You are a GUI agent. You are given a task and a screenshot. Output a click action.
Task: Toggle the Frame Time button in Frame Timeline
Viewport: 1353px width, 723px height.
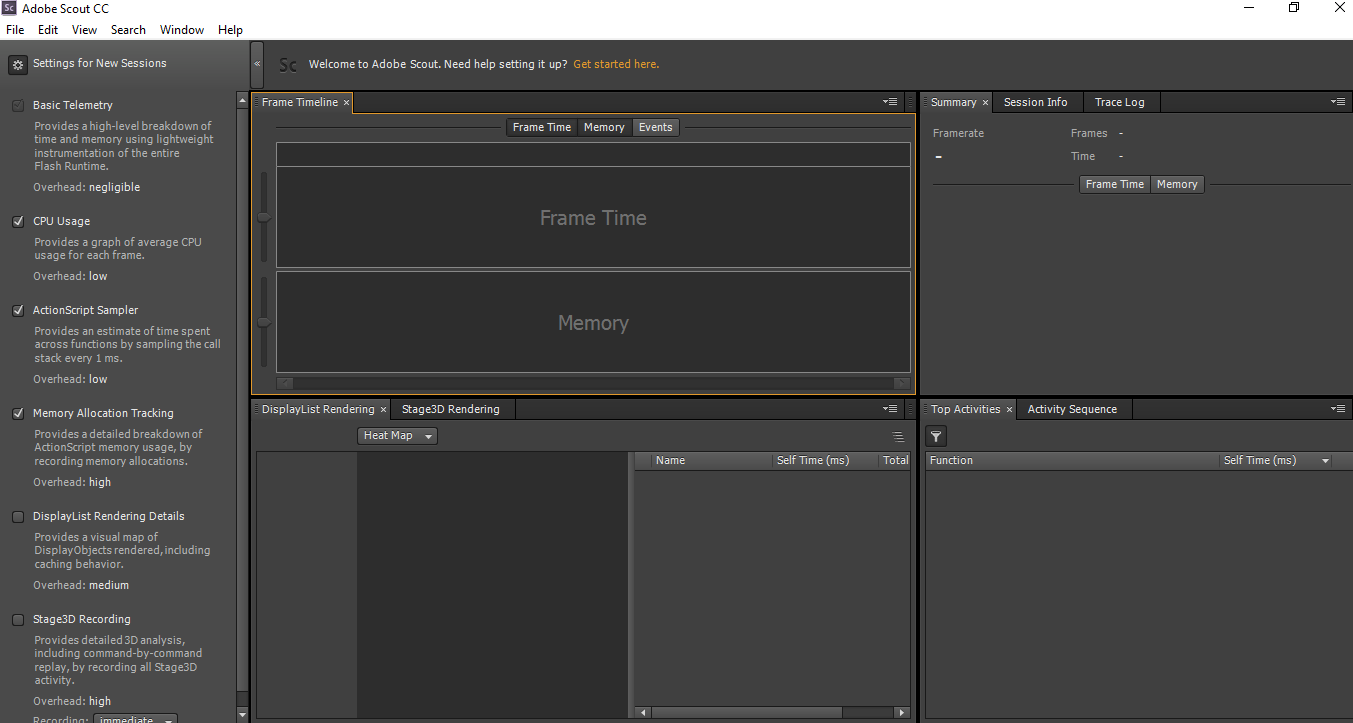tap(542, 127)
